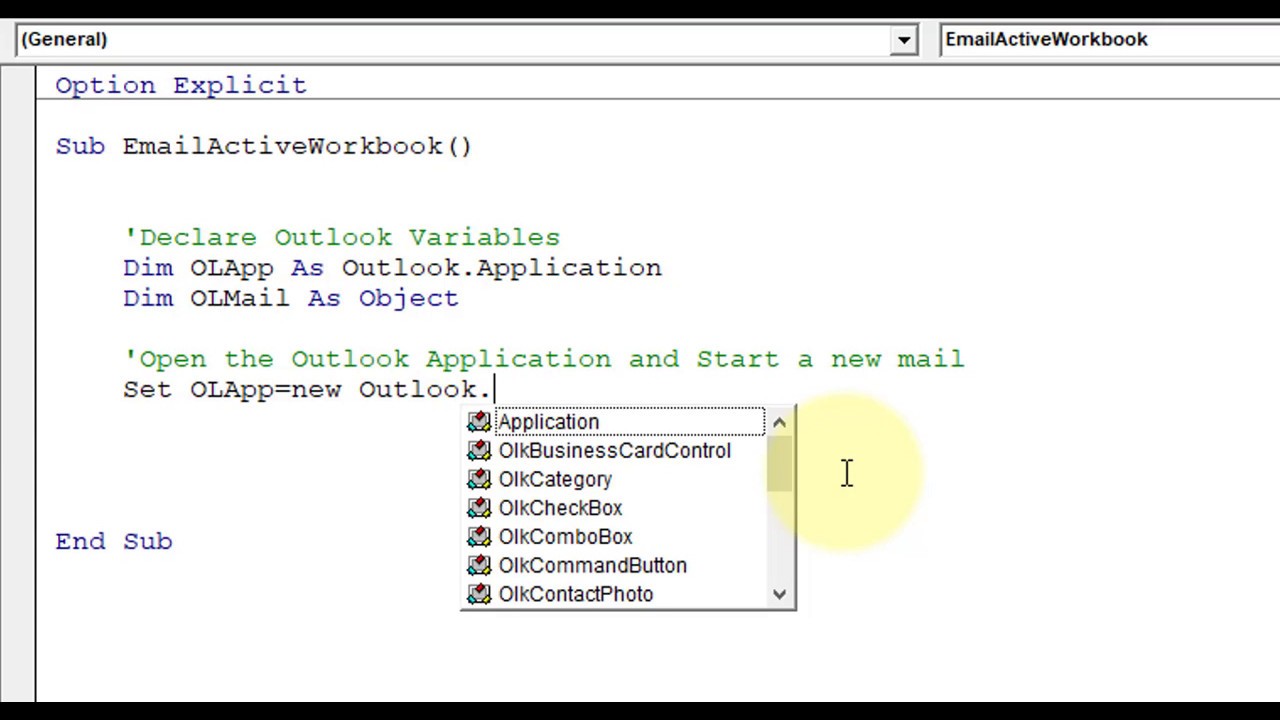This screenshot has height=720, width=1280.
Task: Click the autocomplete list scroll down arrow
Action: (x=779, y=594)
